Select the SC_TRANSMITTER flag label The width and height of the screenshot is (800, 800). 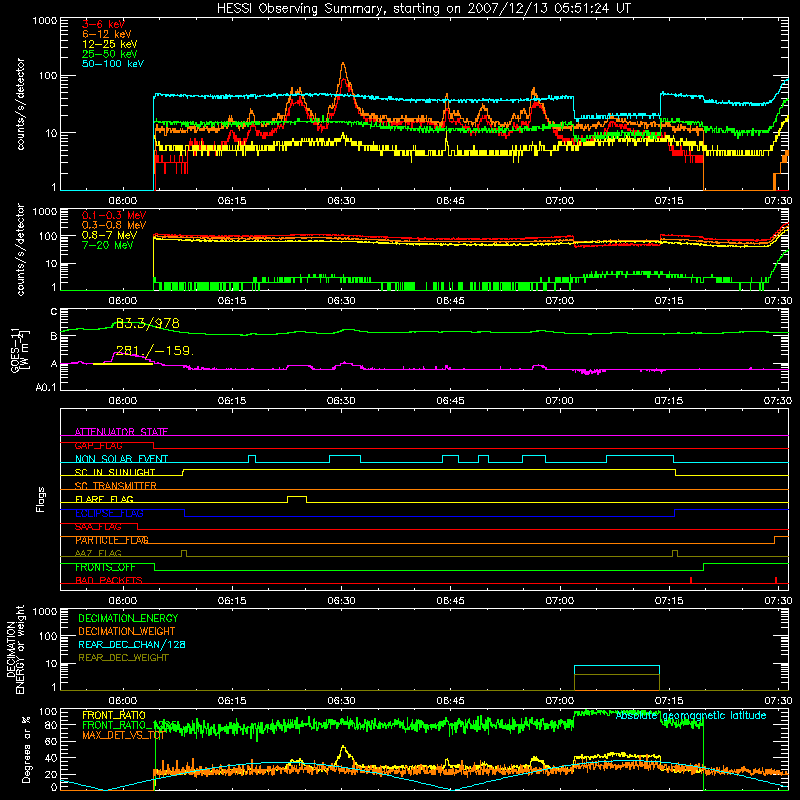(115, 486)
